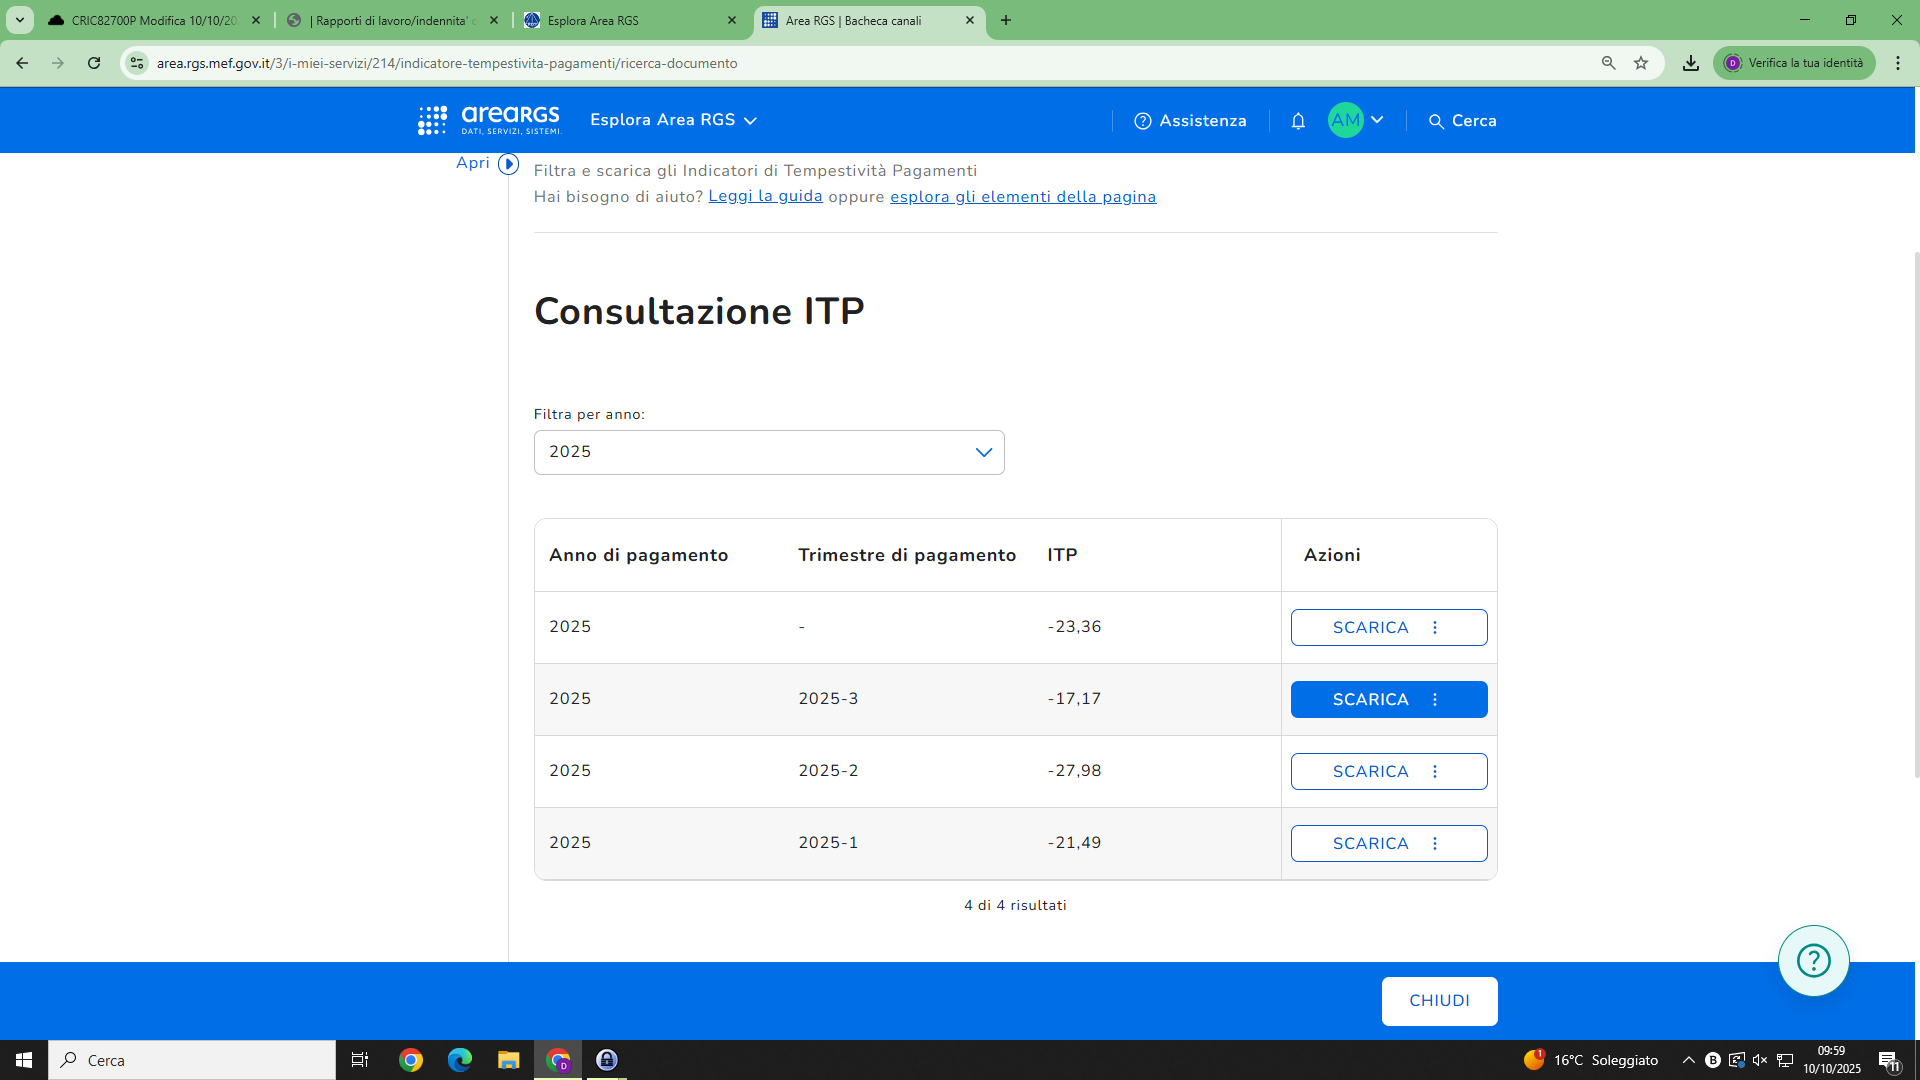Open Microsoft Edge from the taskbar
The image size is (1920, 1080).
[459, 1060]
